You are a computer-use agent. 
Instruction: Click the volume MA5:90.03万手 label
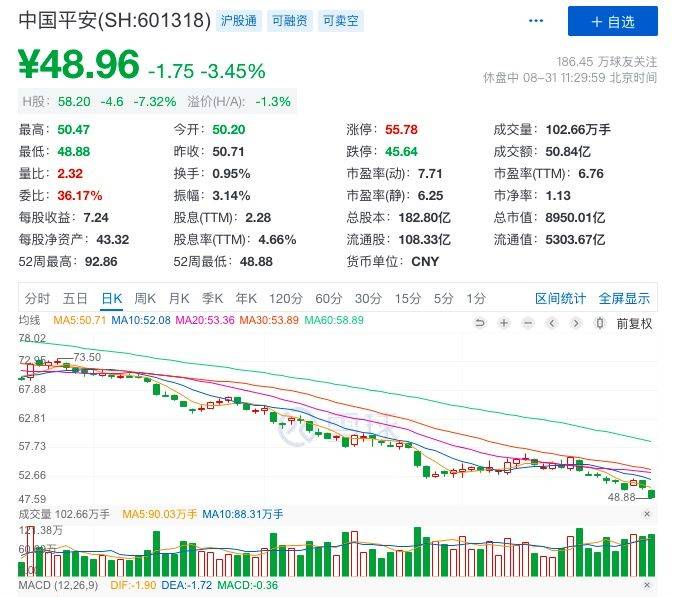click(160, 514)
